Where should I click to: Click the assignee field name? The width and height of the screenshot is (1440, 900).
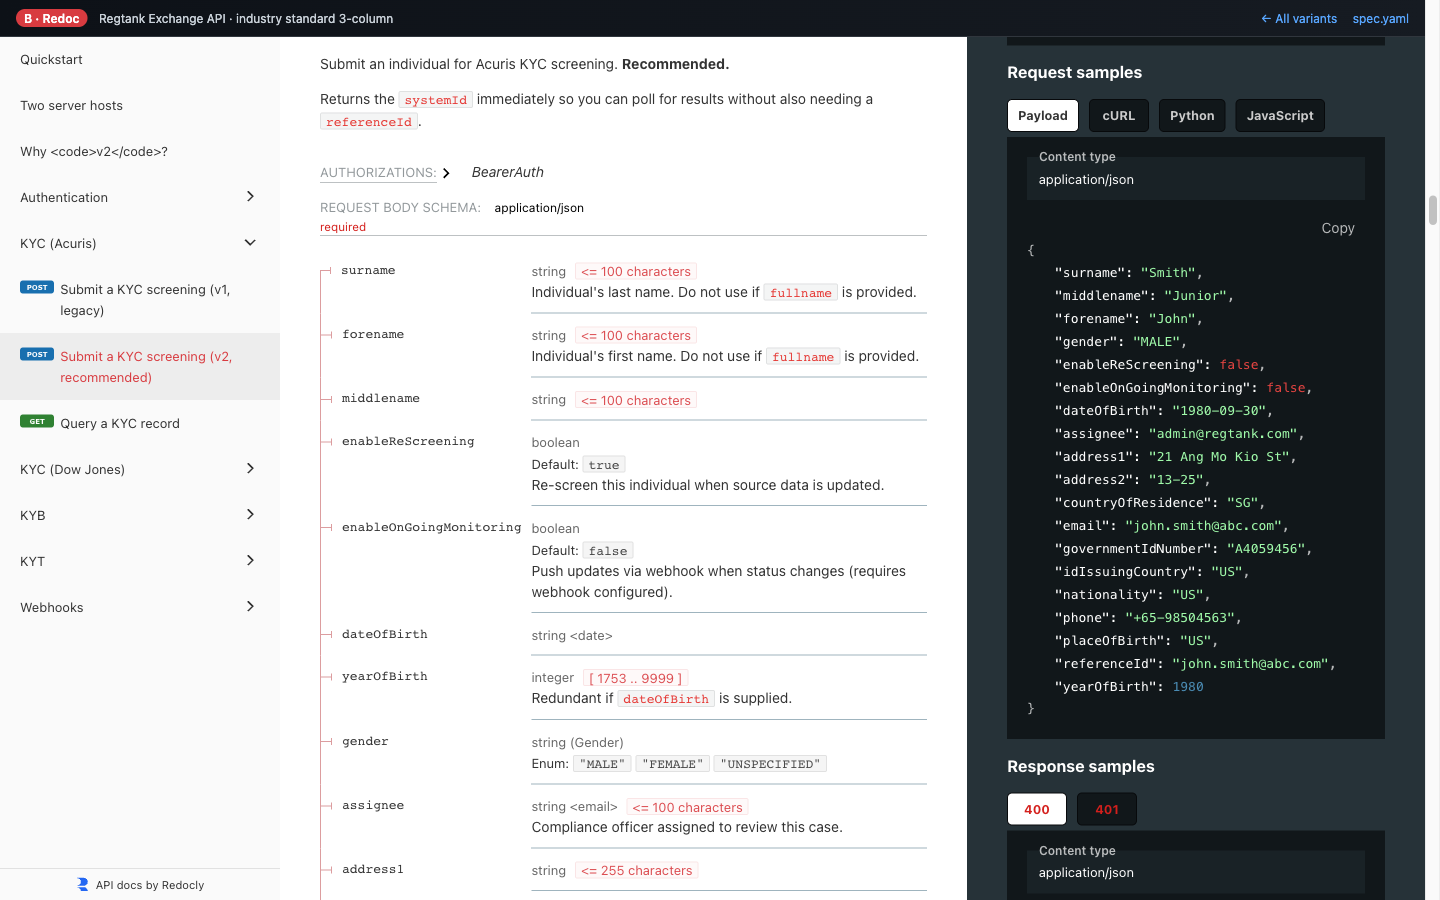(x=373, y=805)
